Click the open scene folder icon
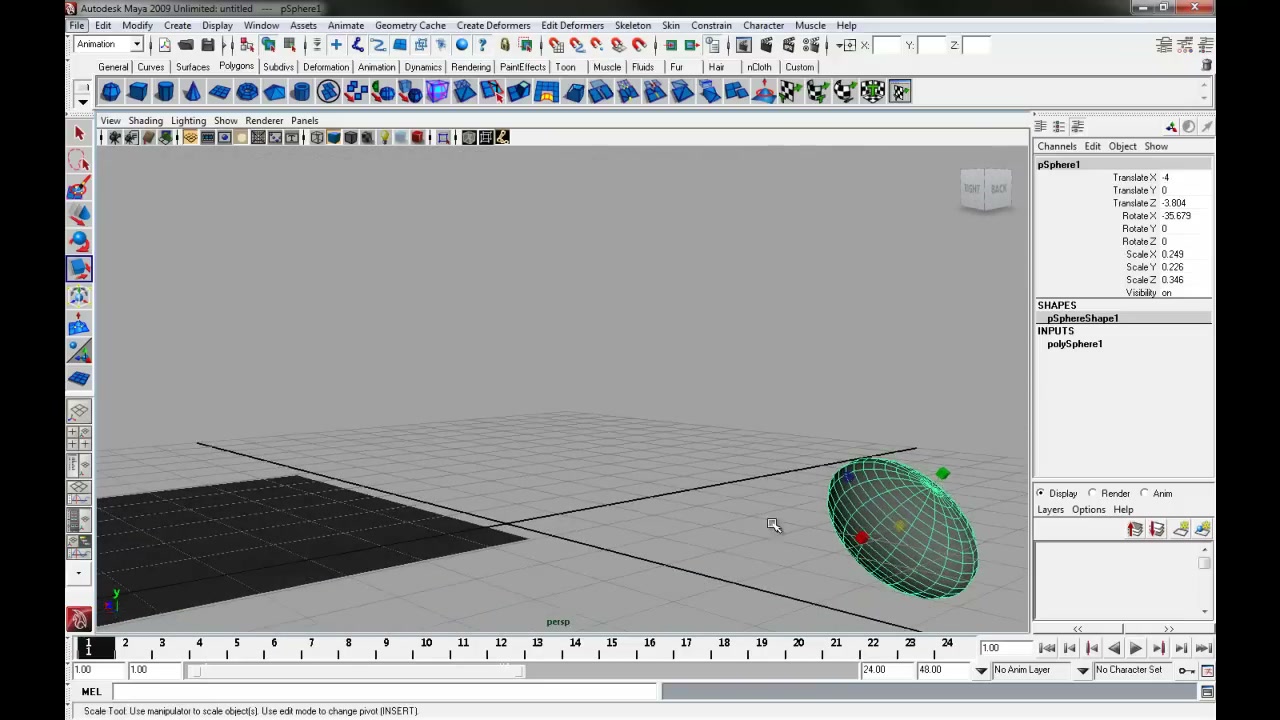Viewport: 1280px width, 720px height. (186, 45)
